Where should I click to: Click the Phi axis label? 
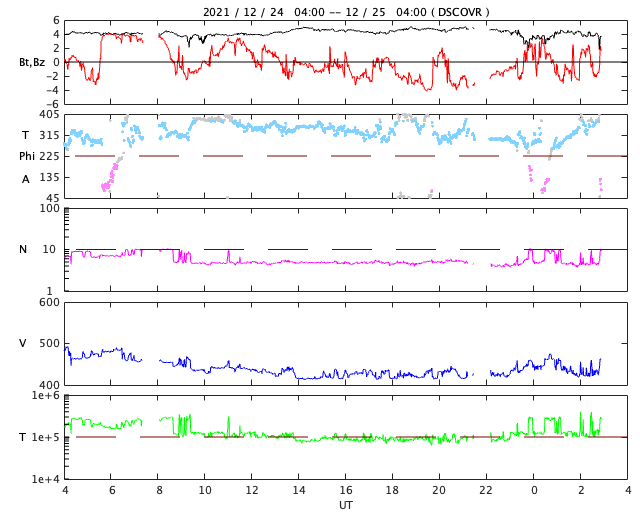(x=27, y=156)
